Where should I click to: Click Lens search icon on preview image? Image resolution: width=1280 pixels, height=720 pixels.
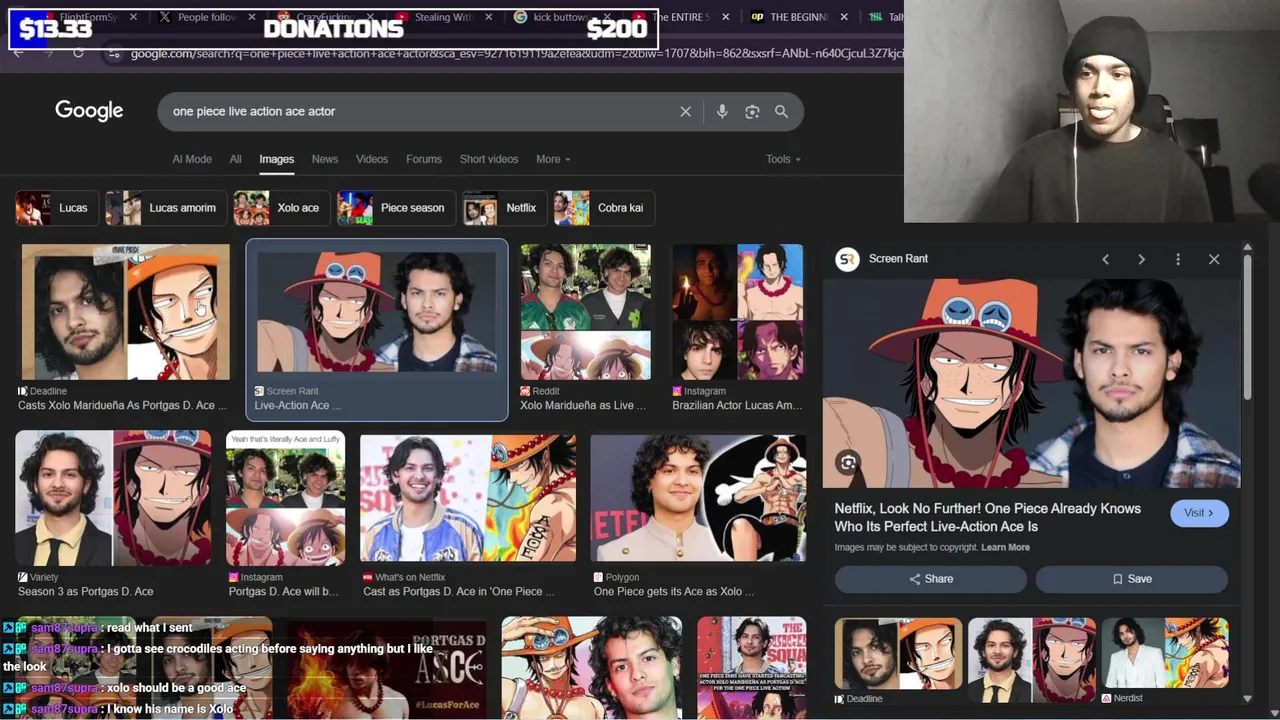tap(848, 462)
